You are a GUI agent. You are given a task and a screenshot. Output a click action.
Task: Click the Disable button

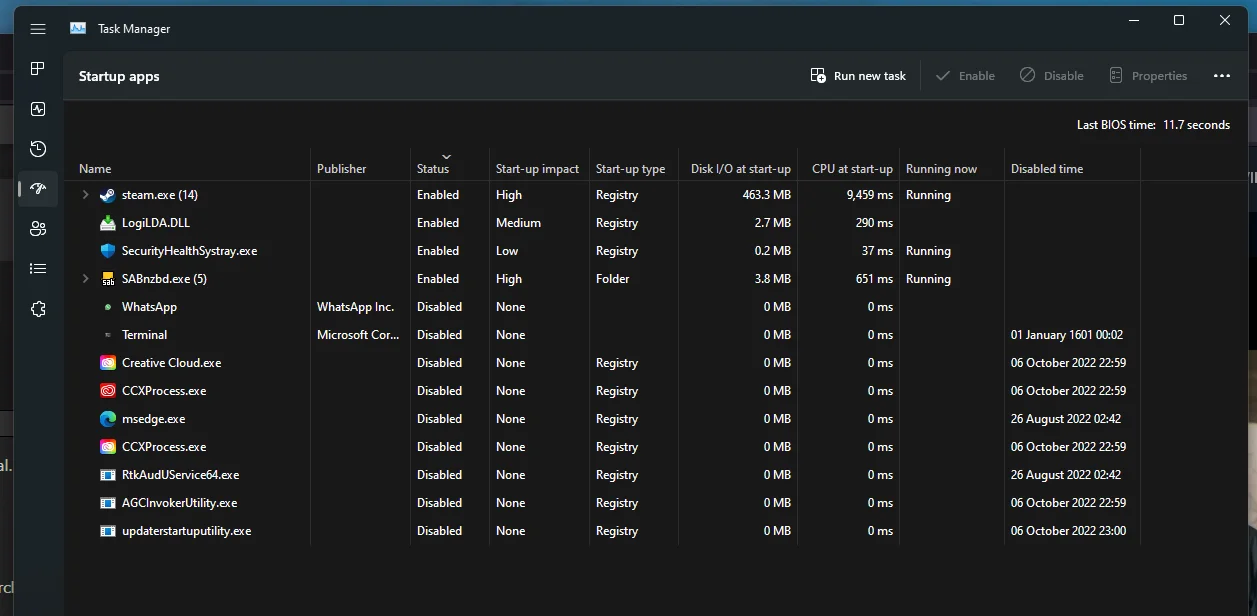click(1051, 76)
